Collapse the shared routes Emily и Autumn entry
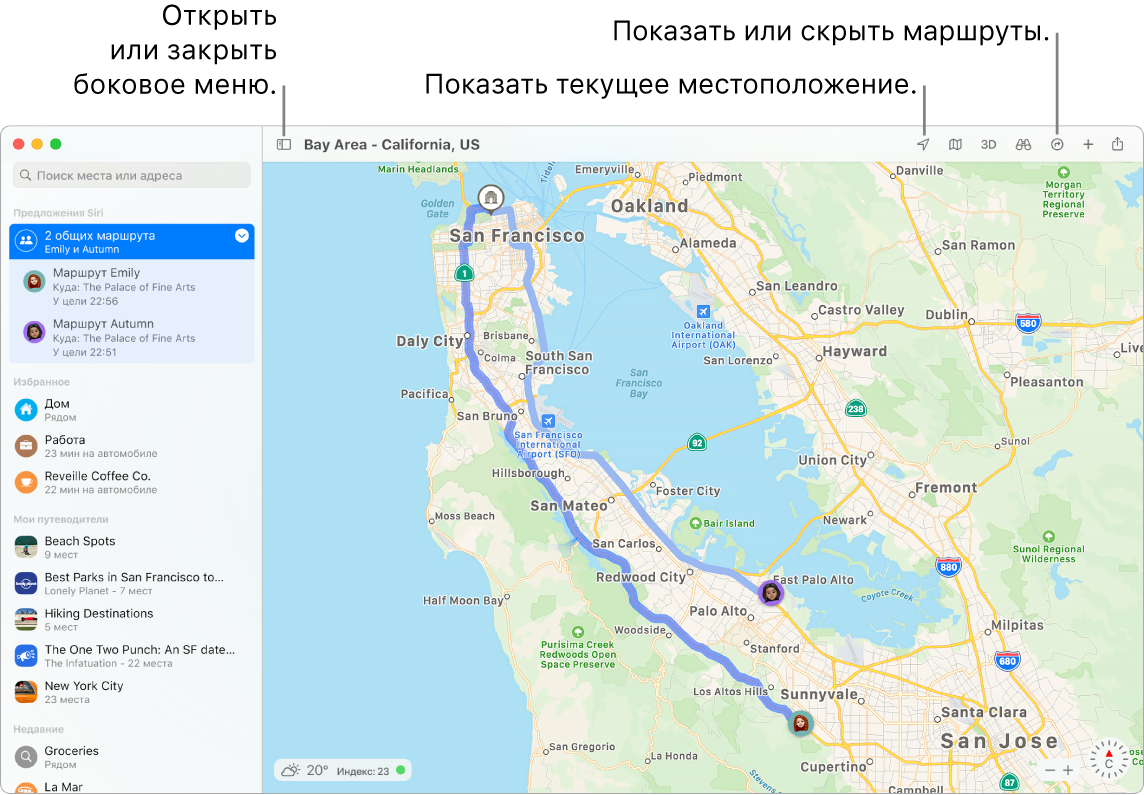1144x795 pixels. pos(240,236)
